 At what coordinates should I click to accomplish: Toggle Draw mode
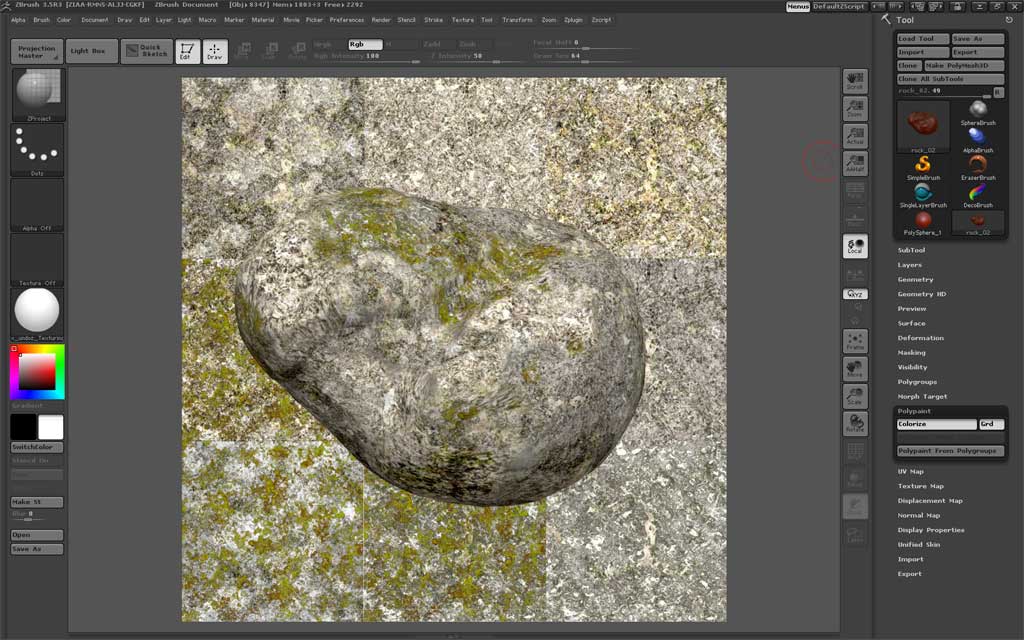(215, 52)
